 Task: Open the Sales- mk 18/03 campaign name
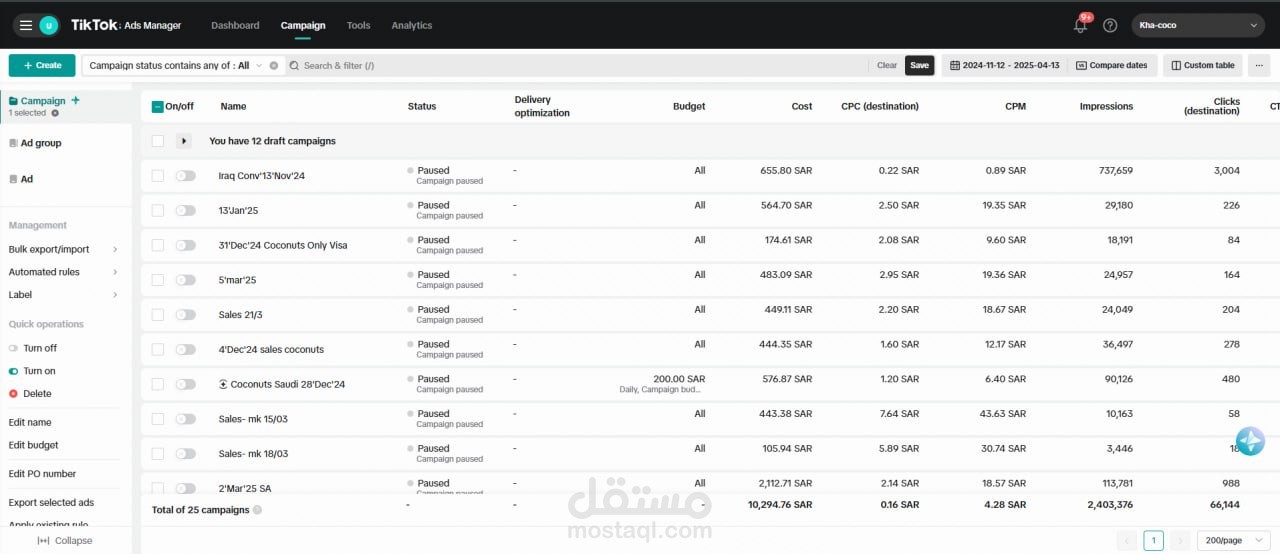pos(253,454)
